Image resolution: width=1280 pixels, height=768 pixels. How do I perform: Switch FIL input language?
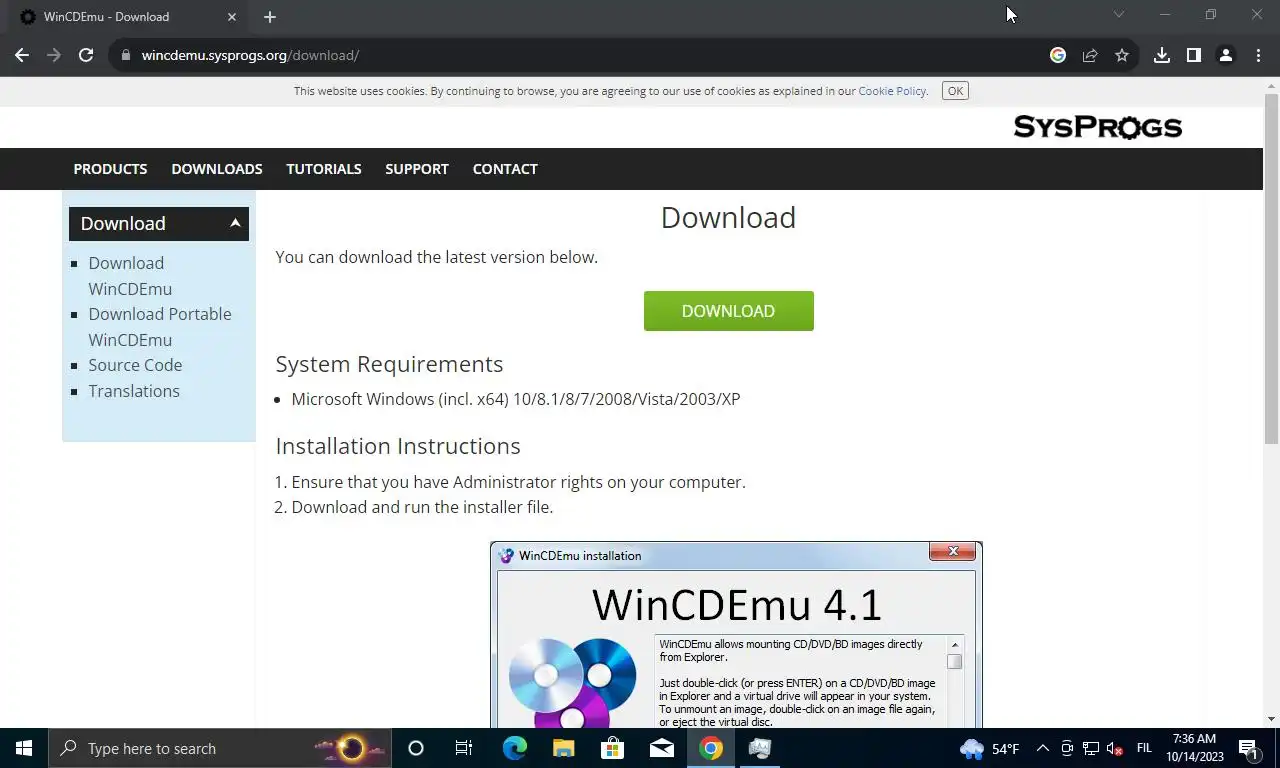pyautogui.click(x=1145, y=748)
